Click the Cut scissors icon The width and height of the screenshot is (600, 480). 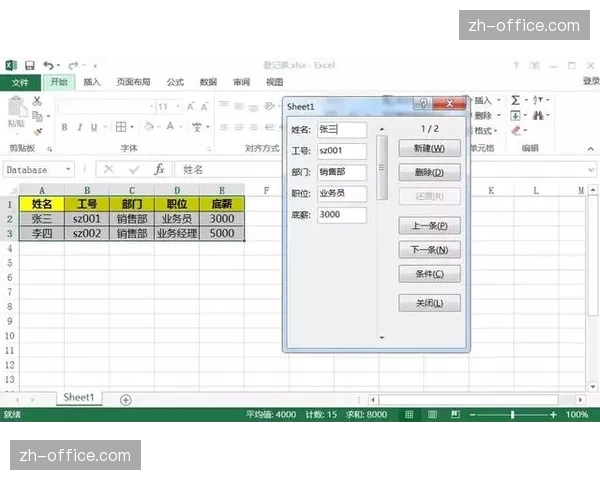[x=37, y=101]
